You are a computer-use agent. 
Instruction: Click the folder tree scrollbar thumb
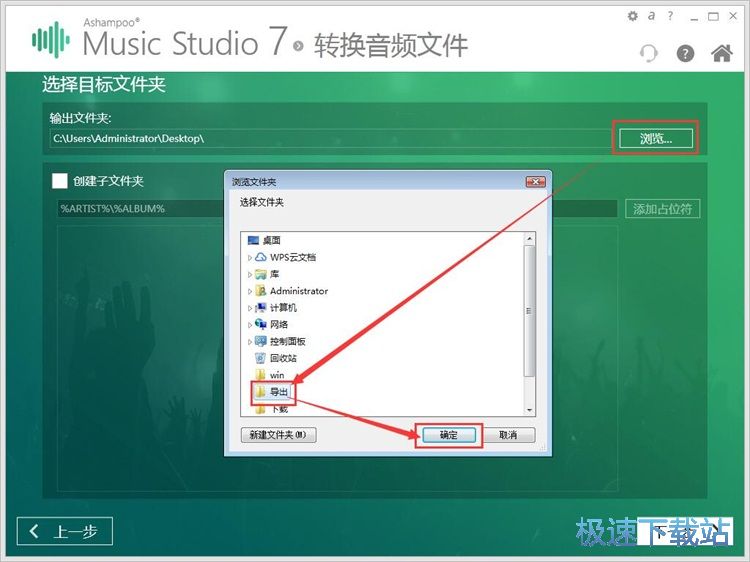pos(529,311)
